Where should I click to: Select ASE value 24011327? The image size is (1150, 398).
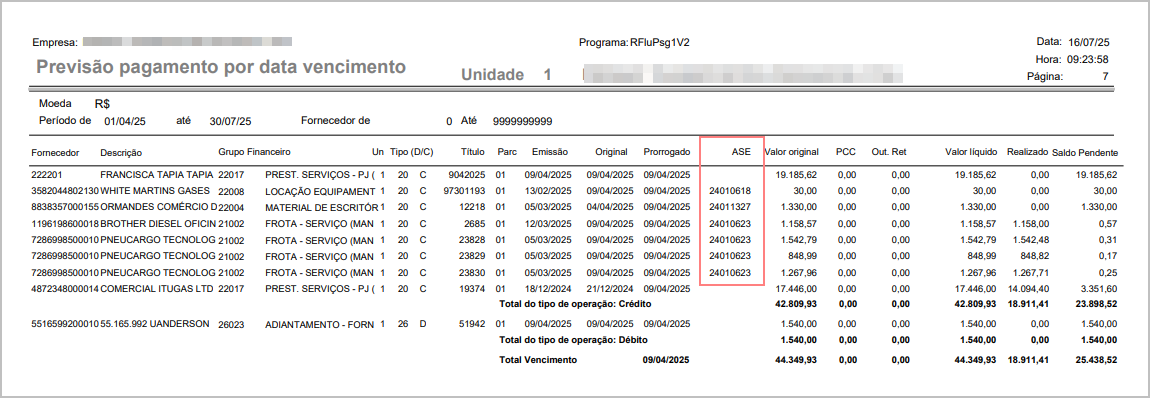tap(730, 207)
